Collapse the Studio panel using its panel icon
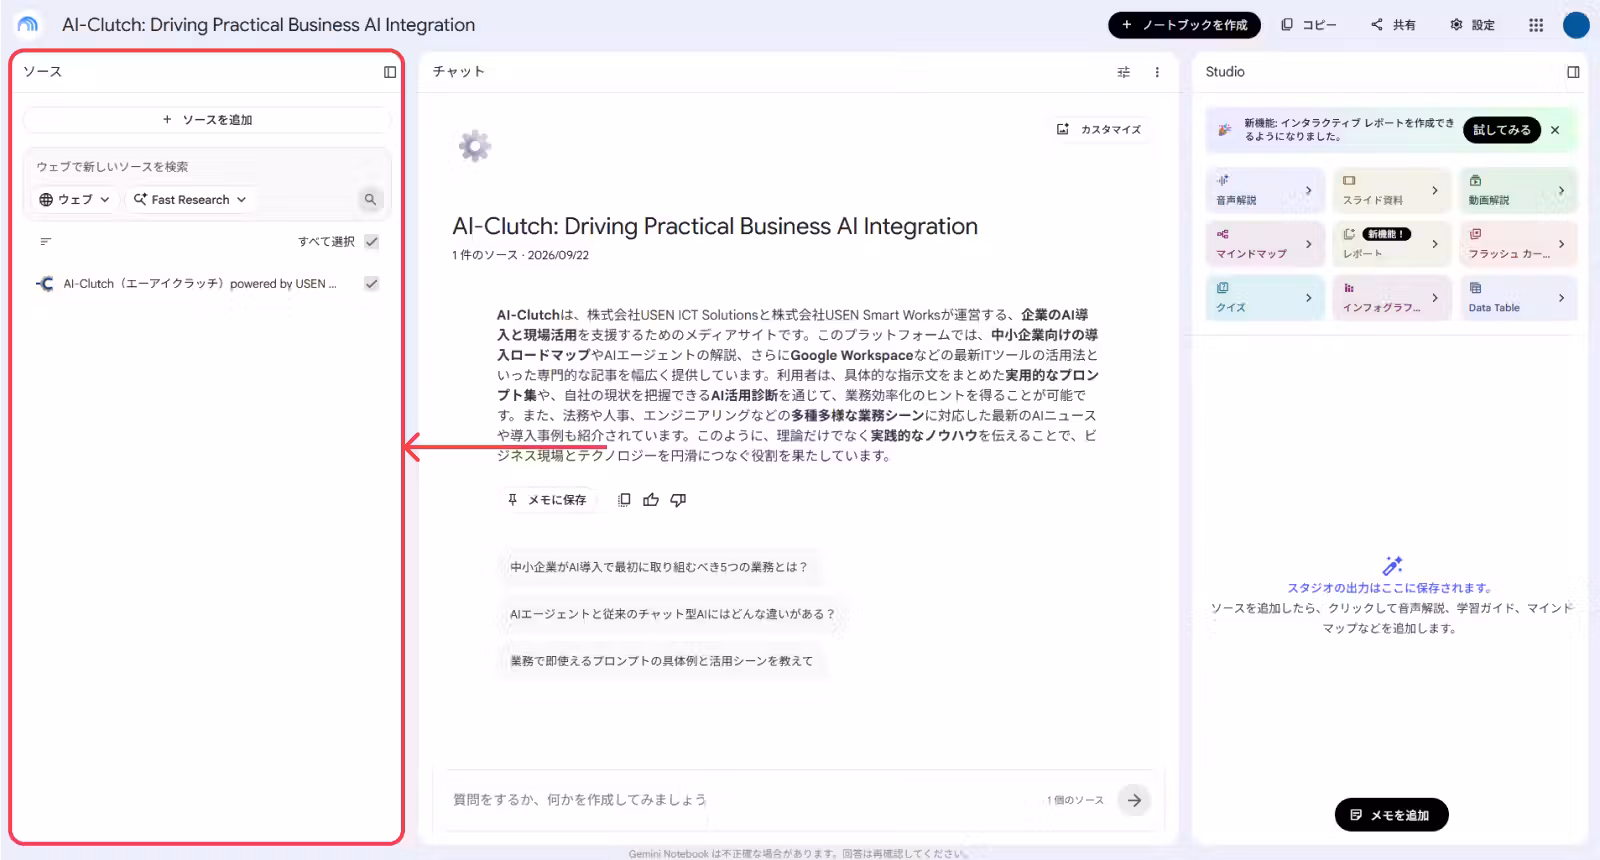This screenshot has width=1600, height=860. click(1573, 72)
